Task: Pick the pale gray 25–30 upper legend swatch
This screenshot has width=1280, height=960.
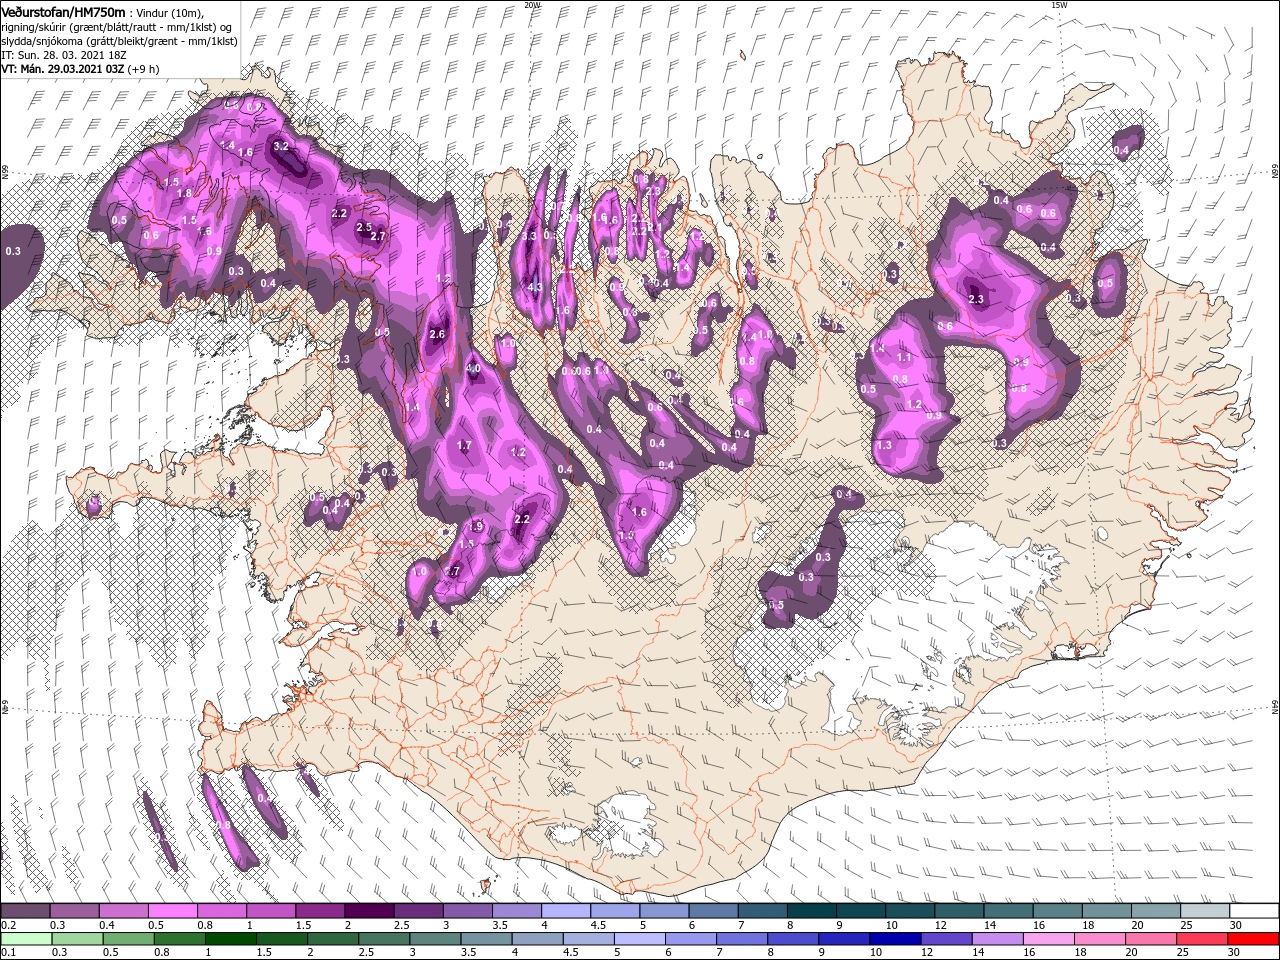Action: coord(1205,911)
